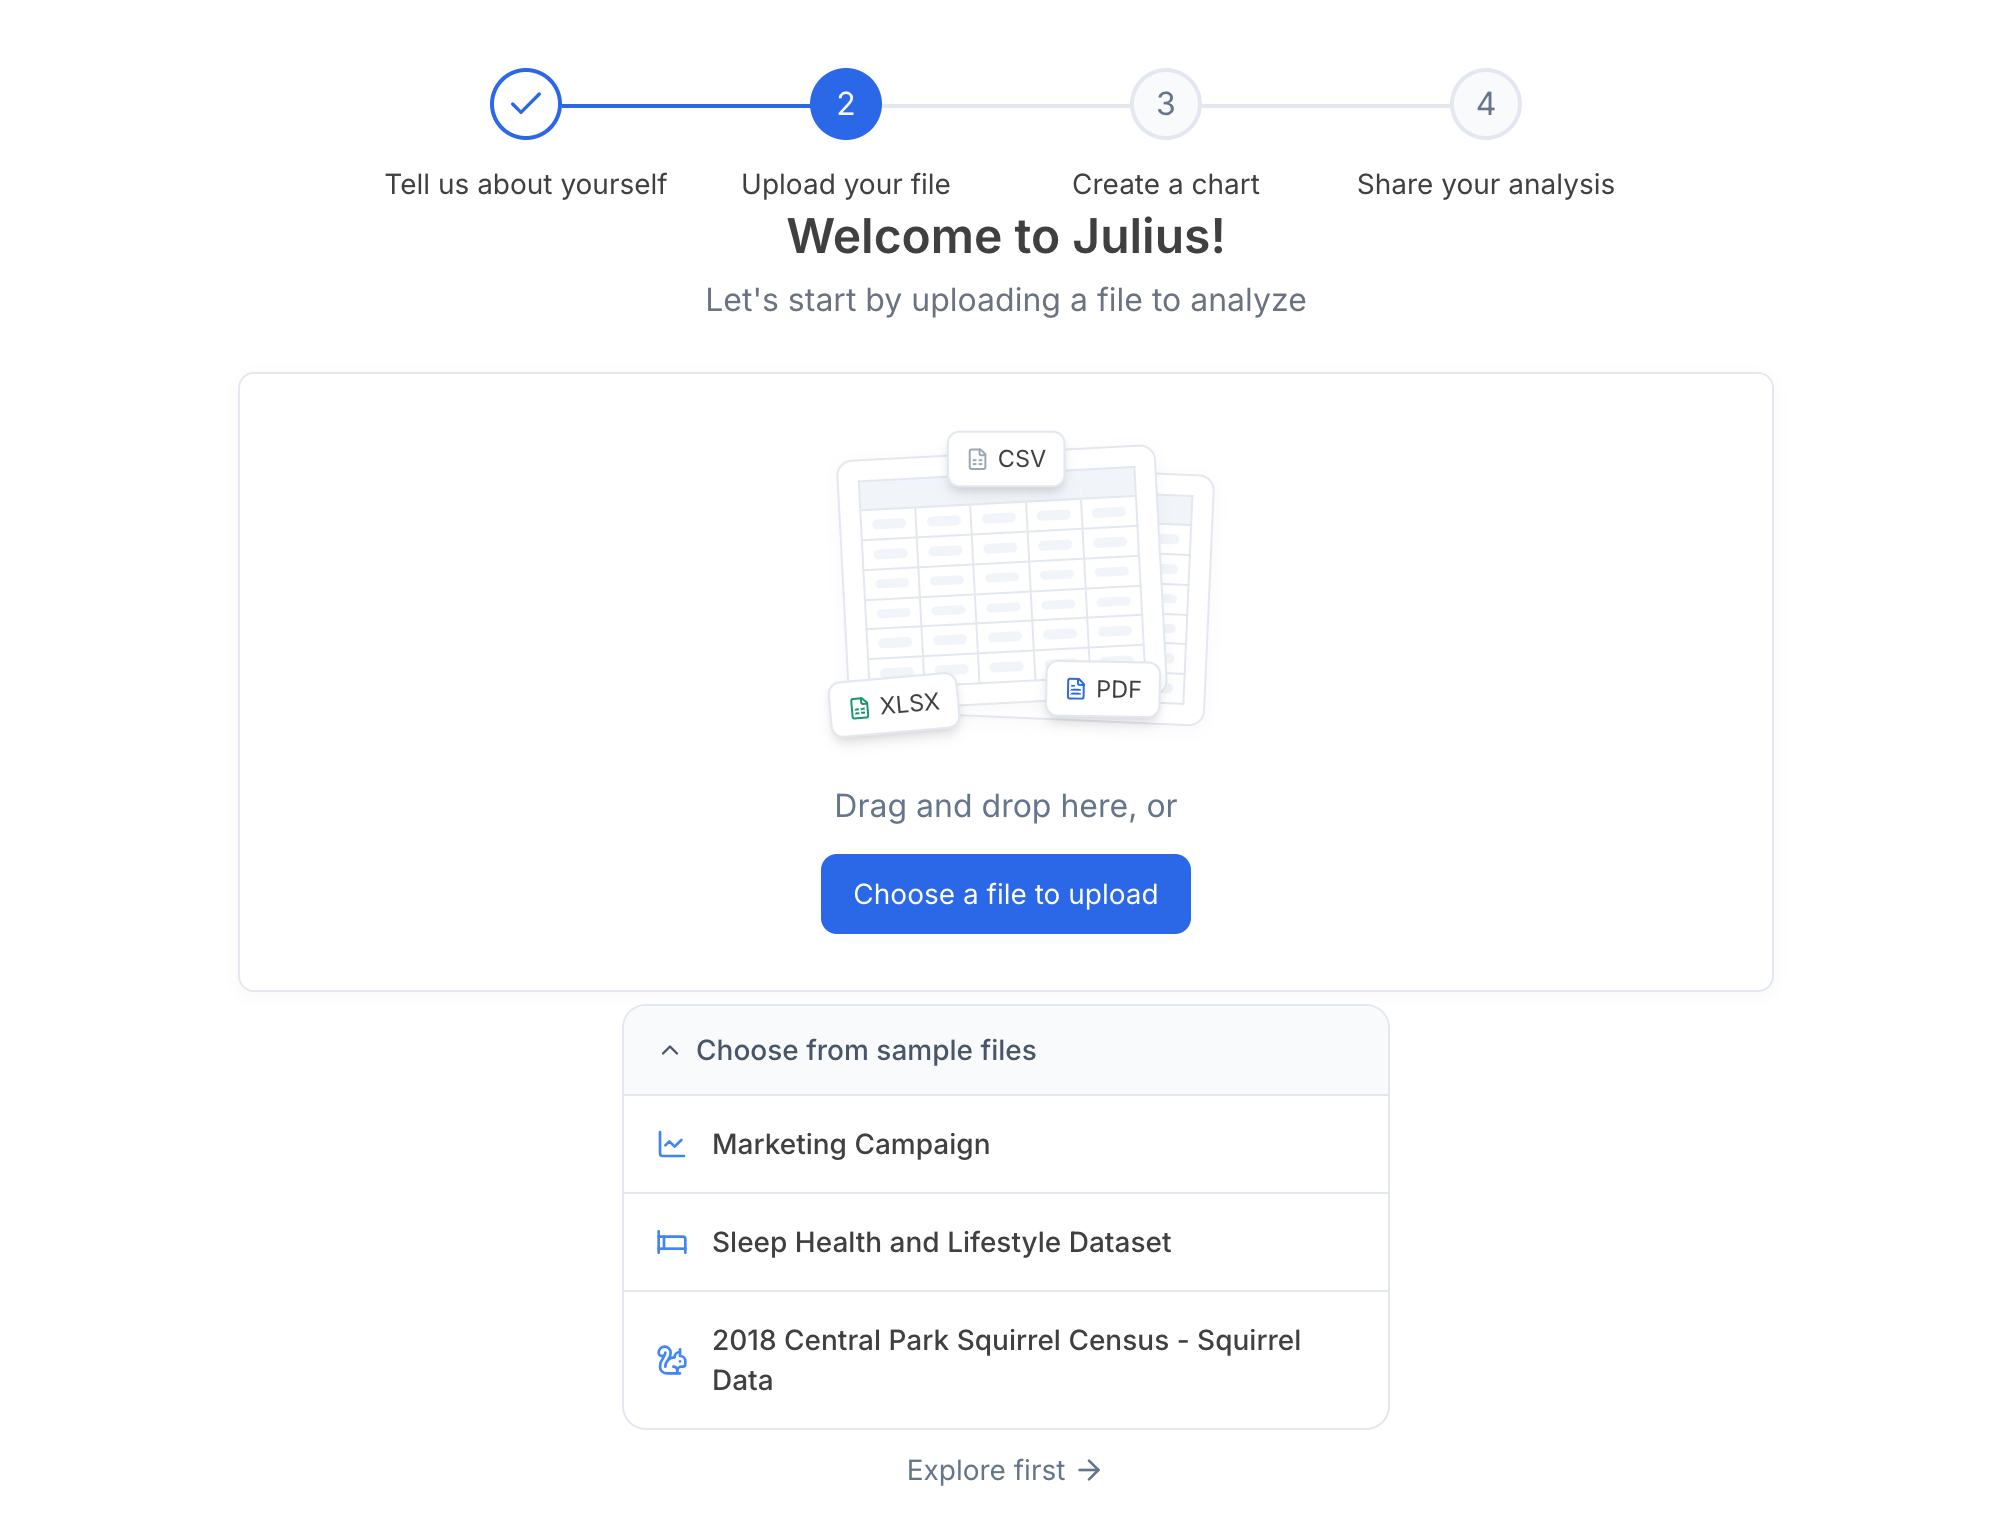Click the completed step checkmark circle
This screenshot has width=2008, height=1526.
pyautogui.click(x=525, y=104)
